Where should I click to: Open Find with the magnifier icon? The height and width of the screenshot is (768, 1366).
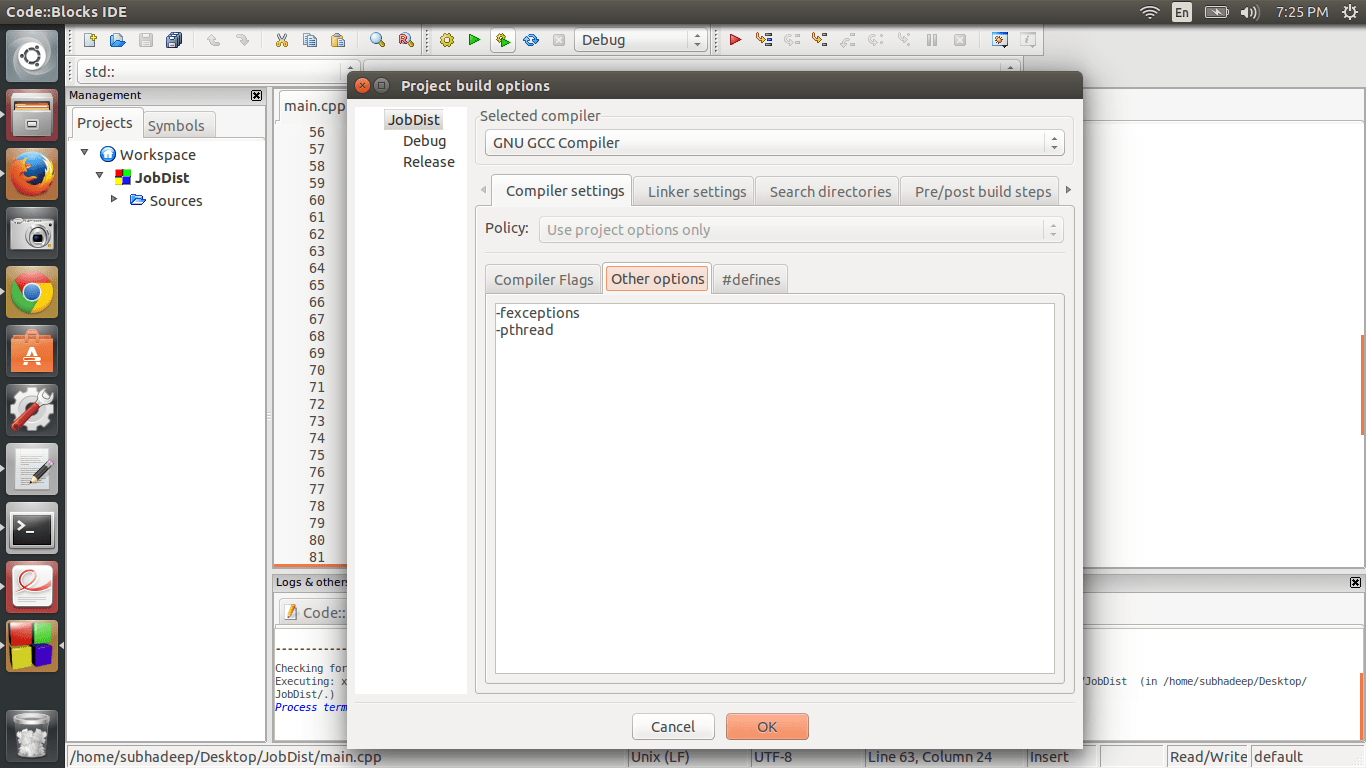[377, 40]
